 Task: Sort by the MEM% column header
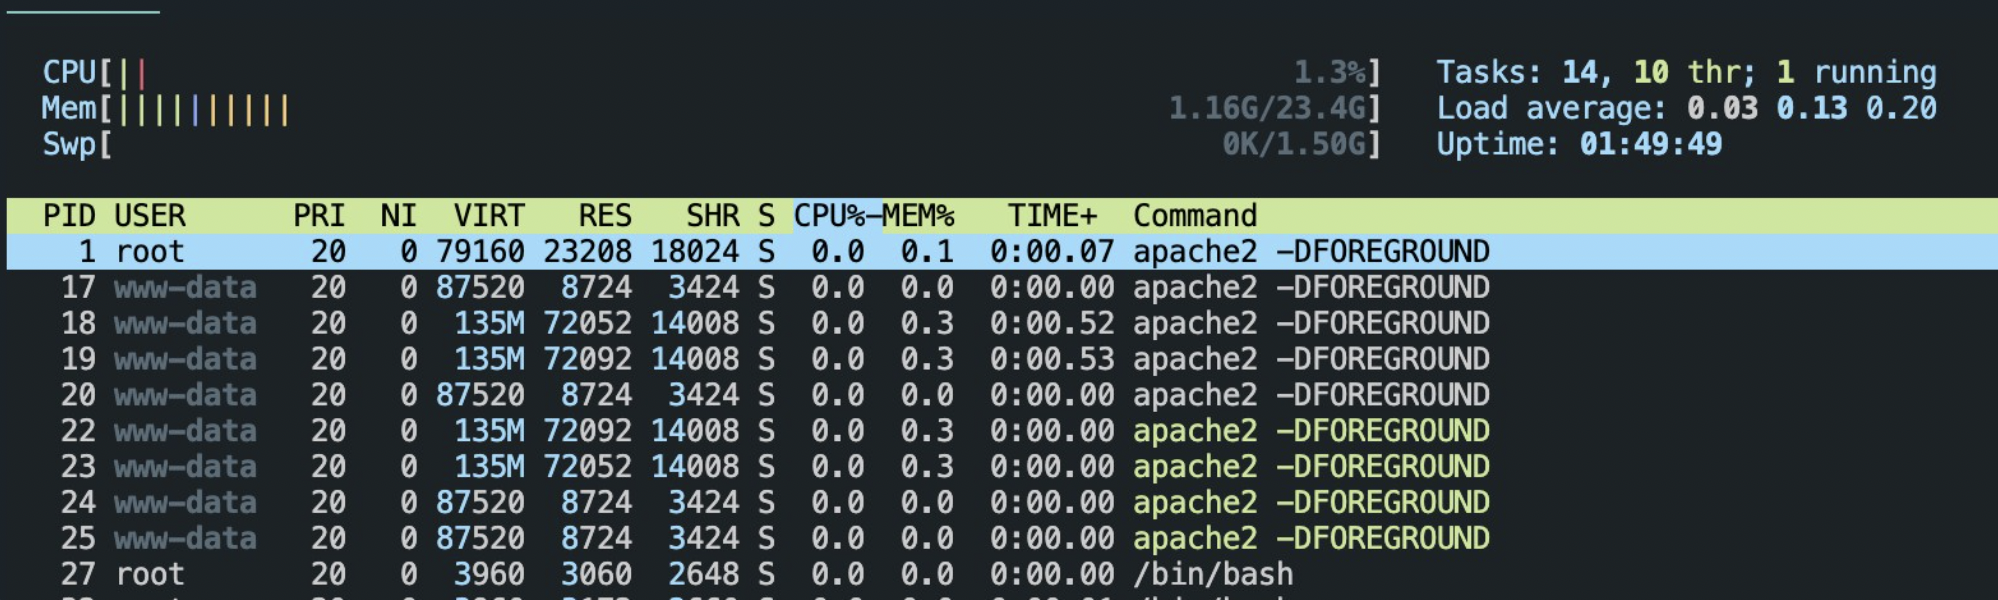click(918, 216)
